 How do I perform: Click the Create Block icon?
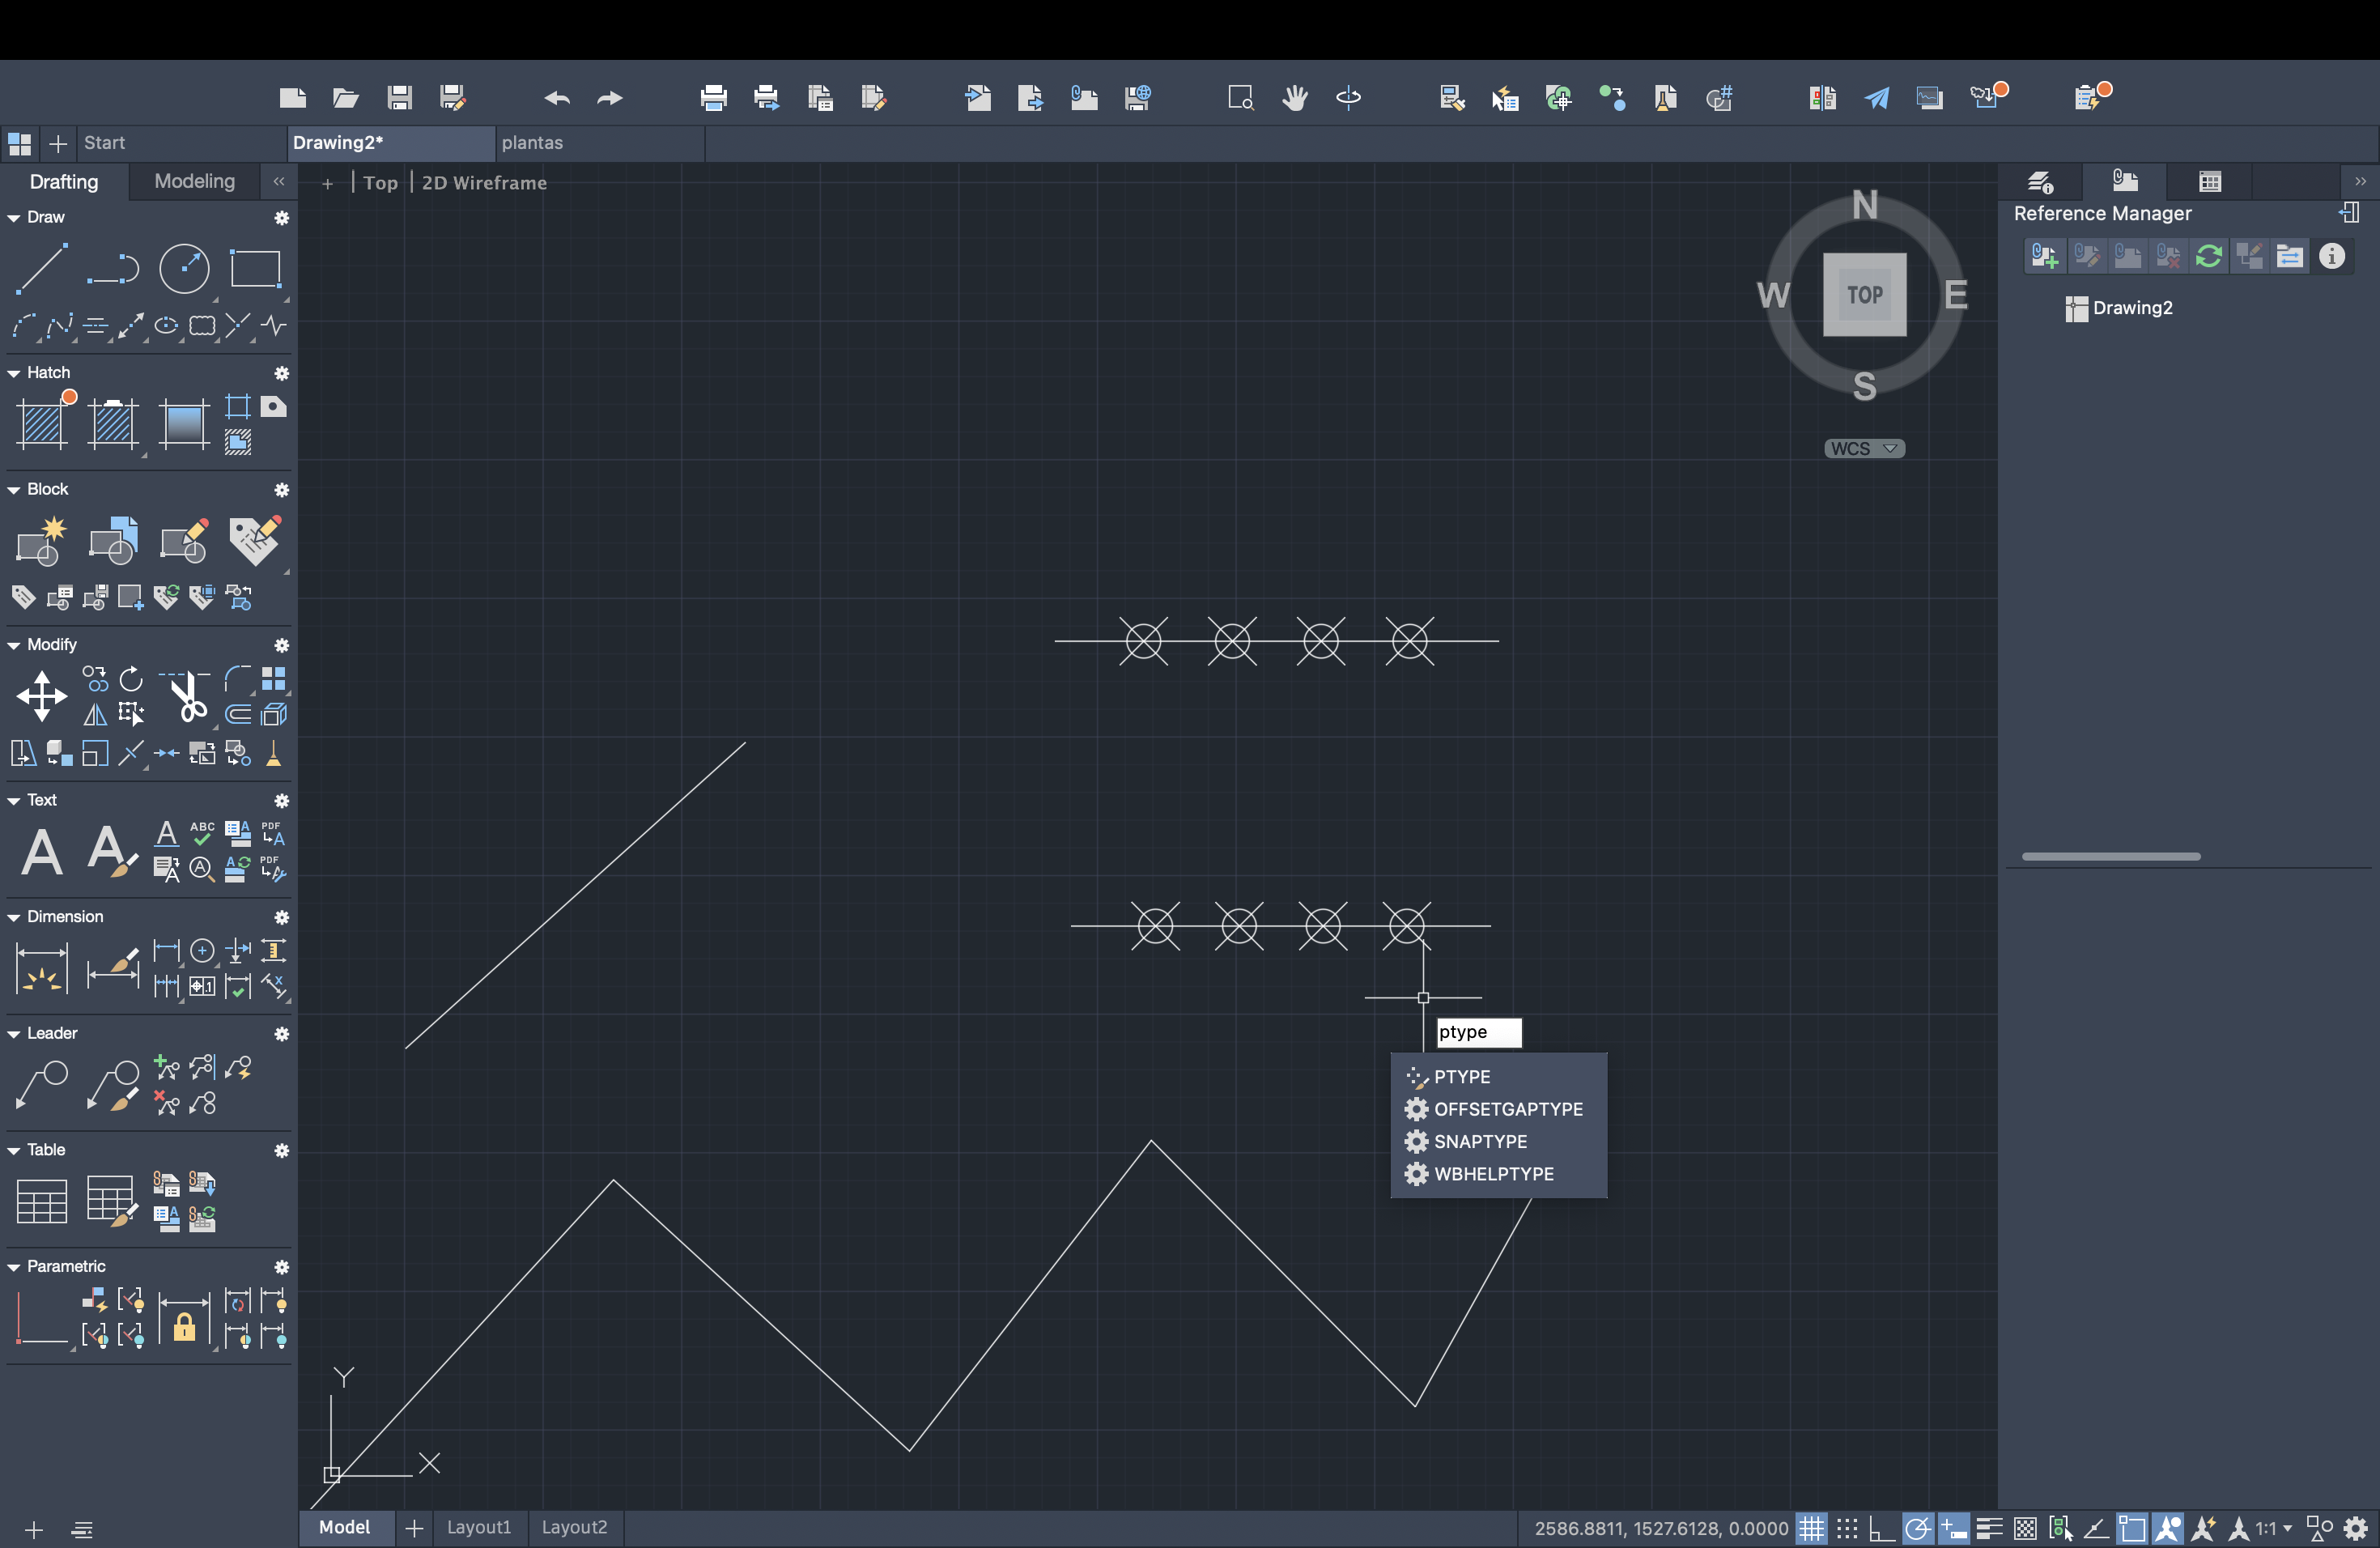pyautogui.click(x=41, y=541)
